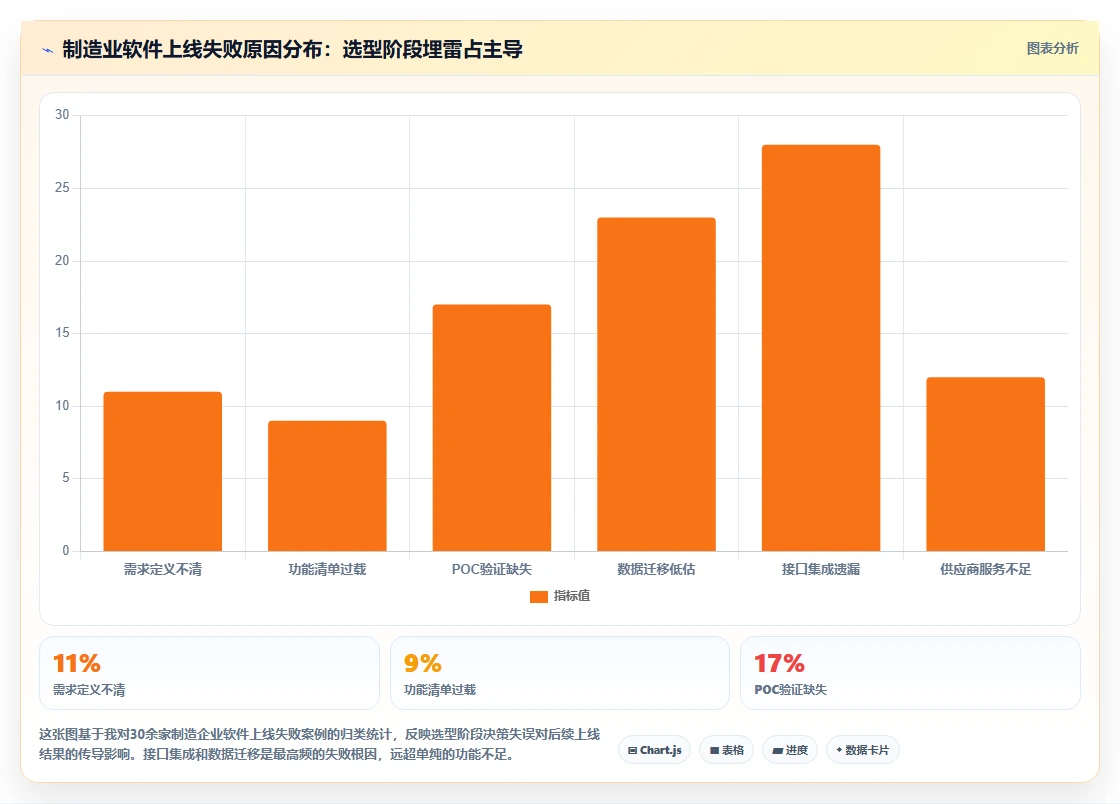Image resolution: width=1120 pixels, height=804 pixels.
Task: Select the Chart.js tag chip
Action: point(654,750)
